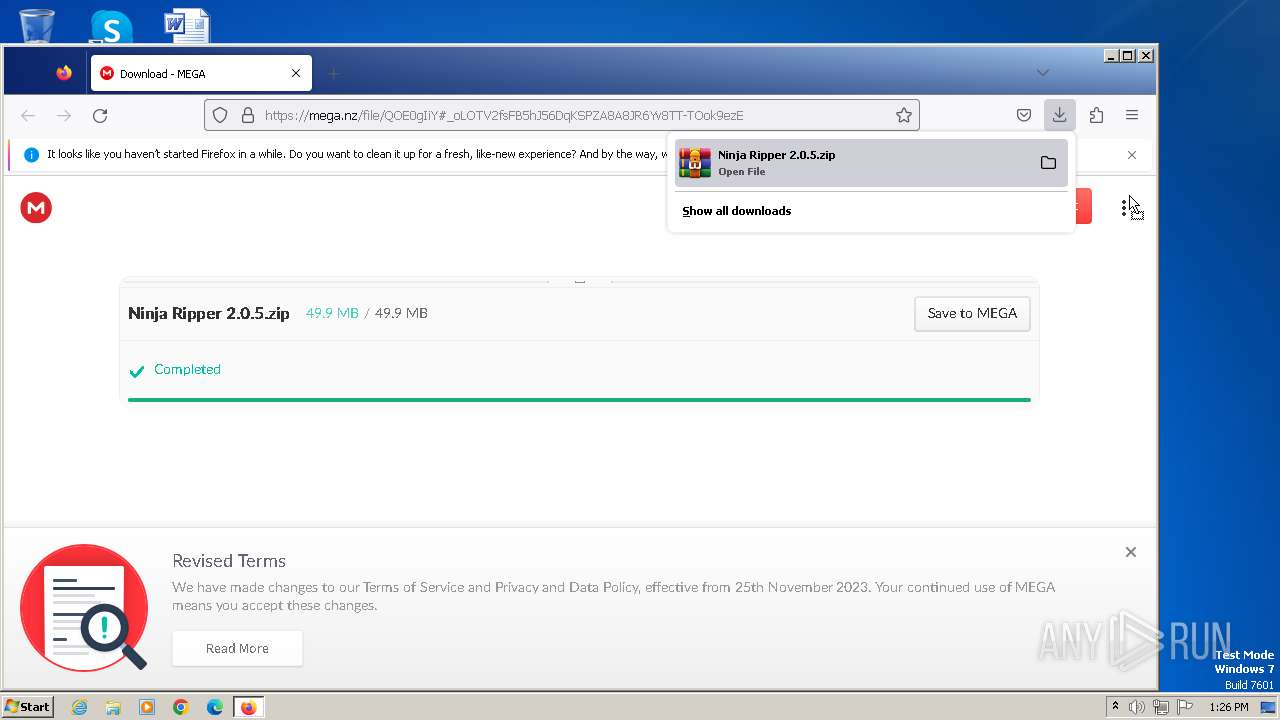Open the Extensions puzzle icon

pos(1096,115)
